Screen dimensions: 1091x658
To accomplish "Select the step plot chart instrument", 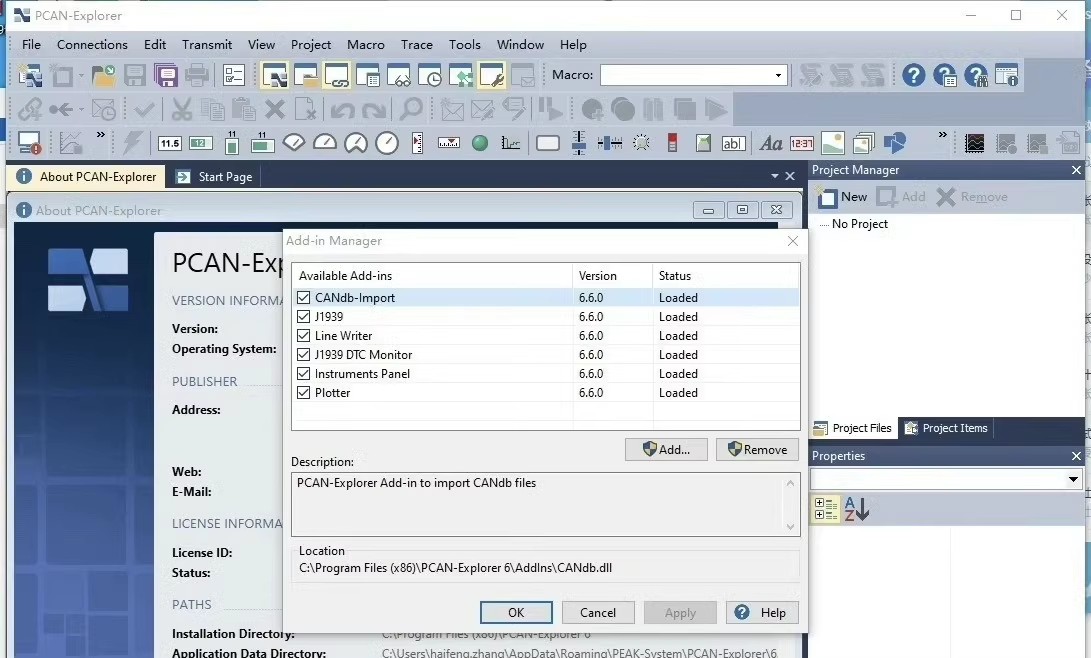I will click(511, 143).
